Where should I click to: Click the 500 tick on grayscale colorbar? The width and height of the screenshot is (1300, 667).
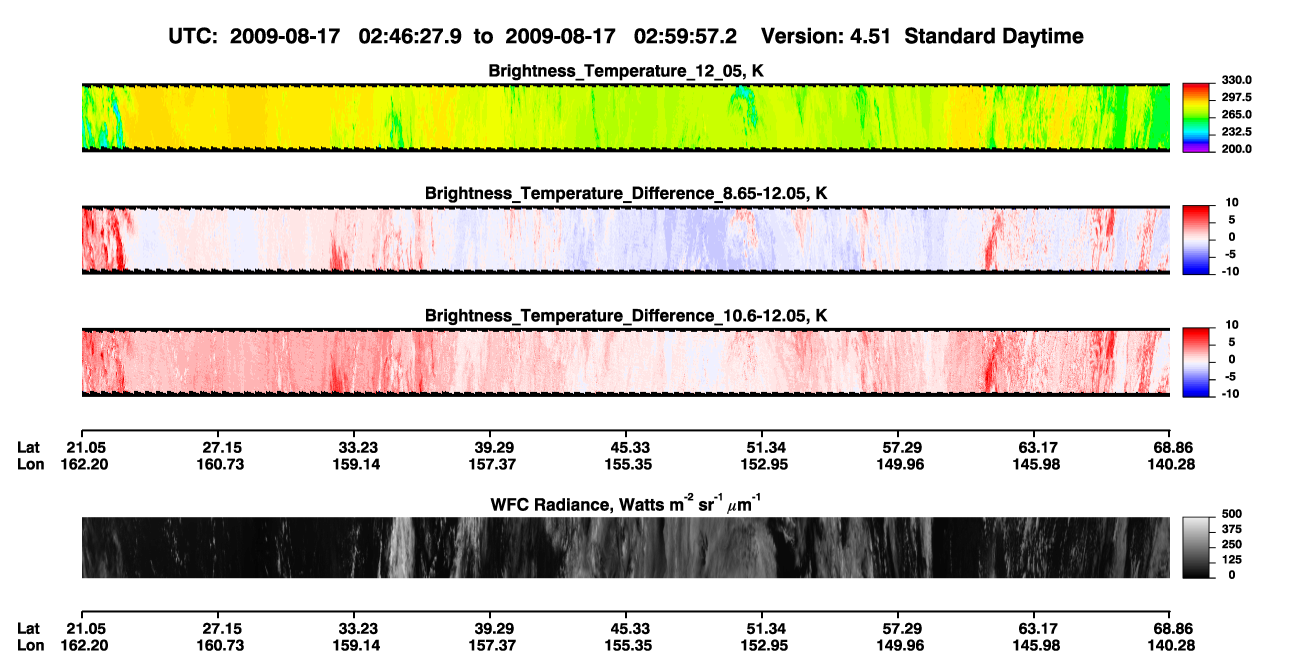coord(1230,515)
